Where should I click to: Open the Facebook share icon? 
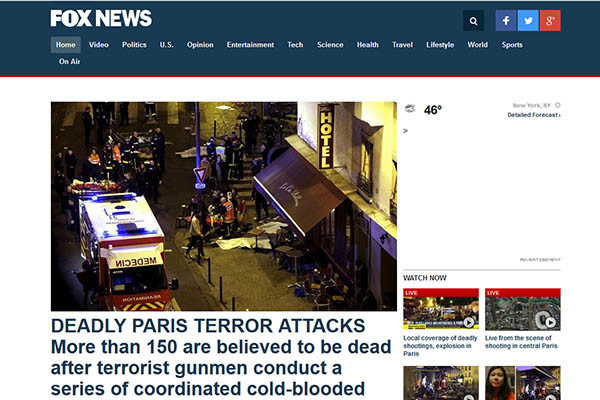(506, 21)
